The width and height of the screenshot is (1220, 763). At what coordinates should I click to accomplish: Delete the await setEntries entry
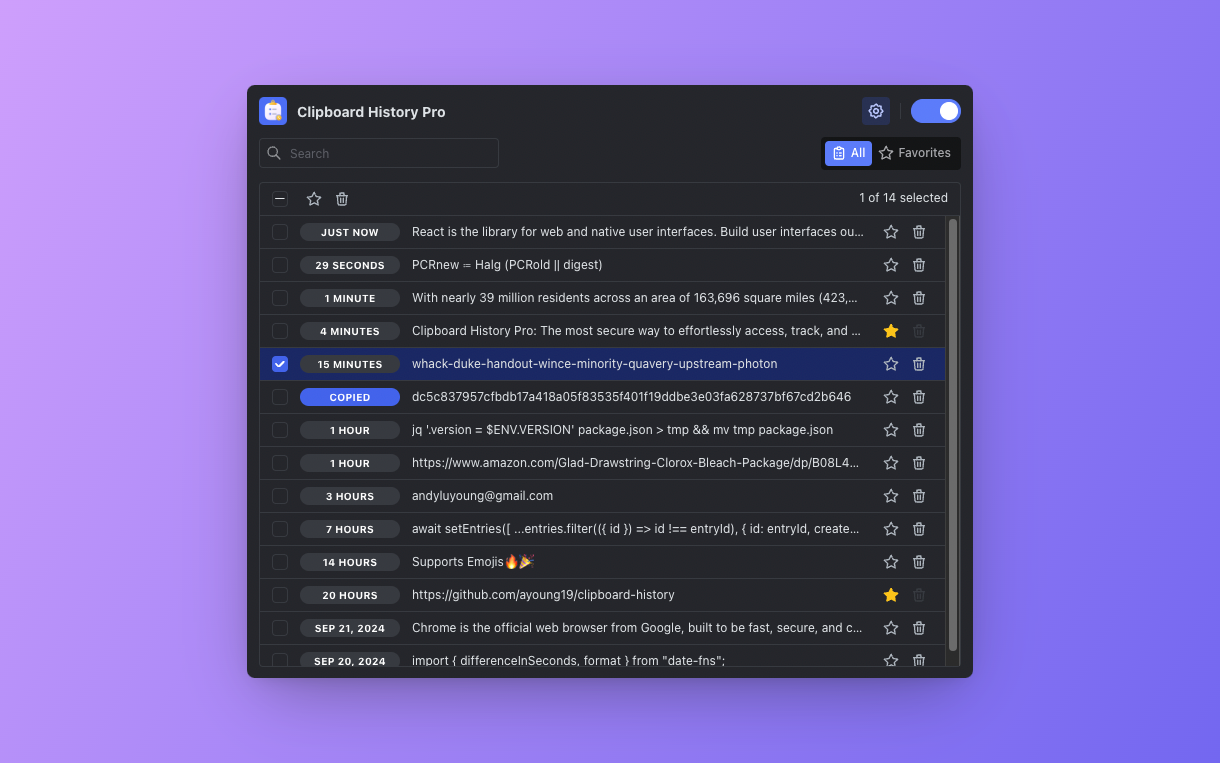919,529
